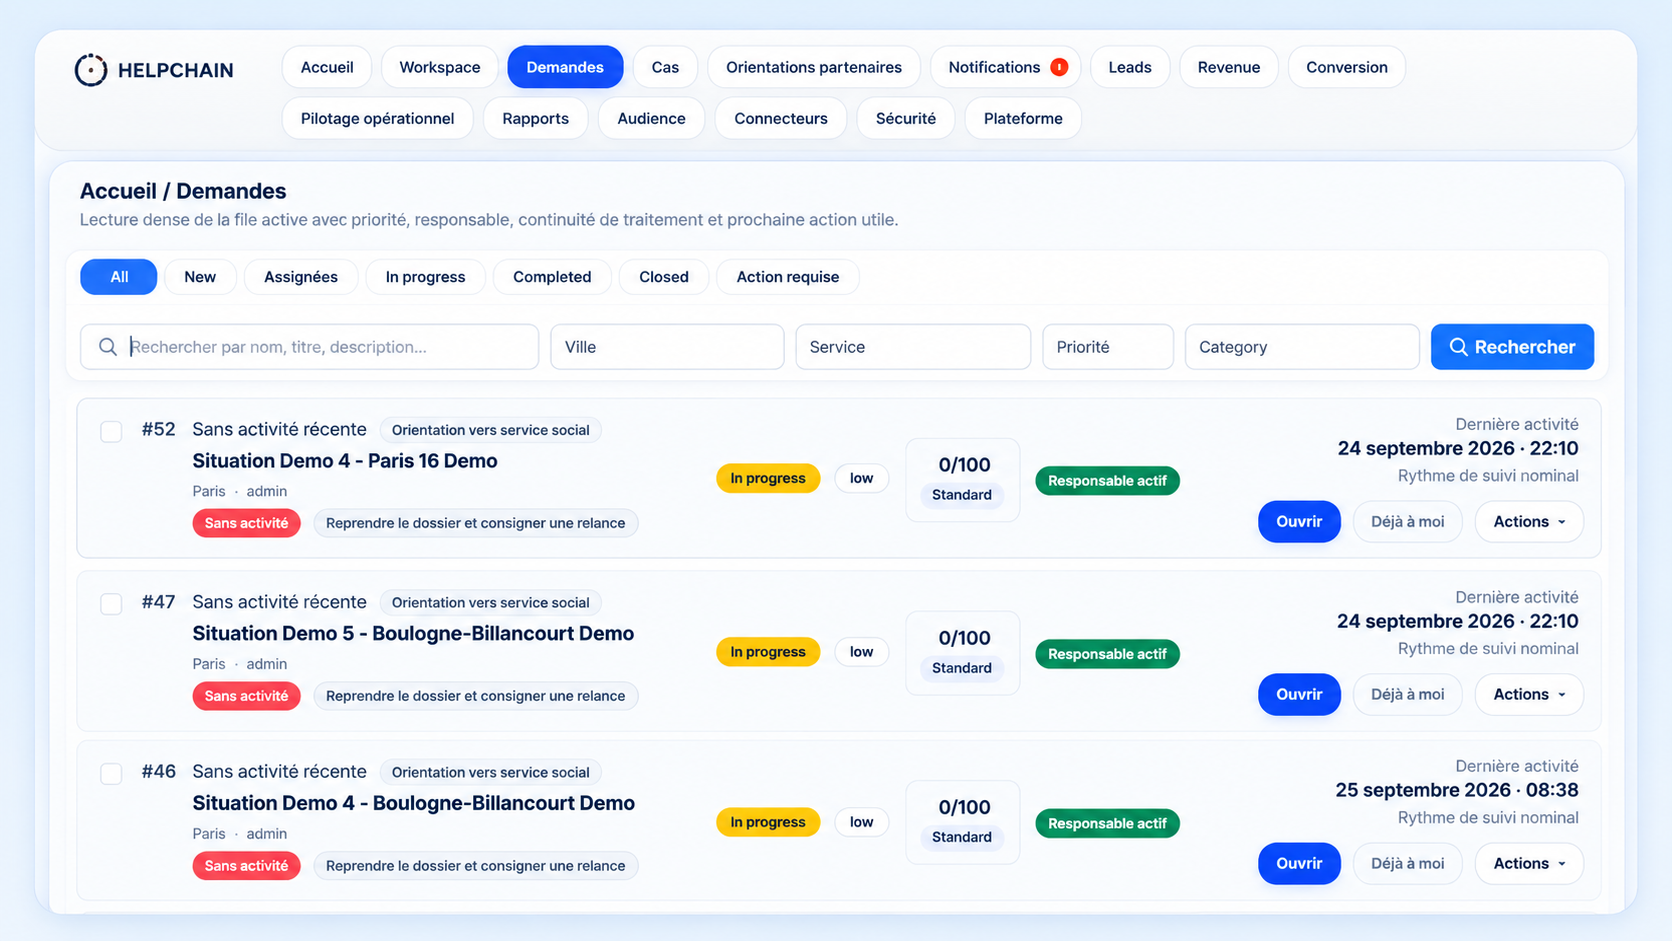
Task: Click Ouvrir for request #52
Action: click(x=1299, y=522)
